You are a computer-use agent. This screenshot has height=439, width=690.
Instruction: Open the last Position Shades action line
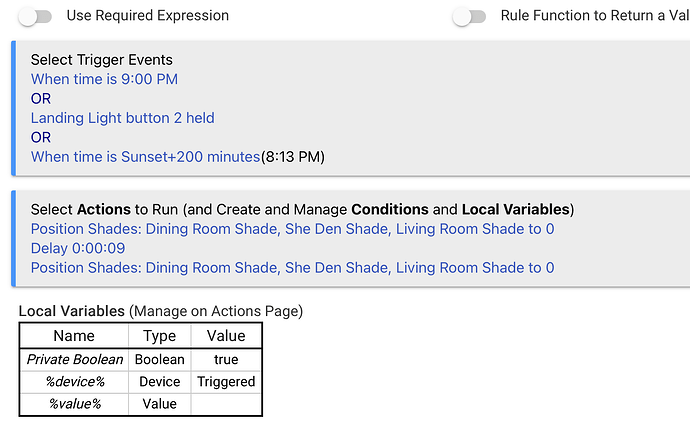point(292,268)
